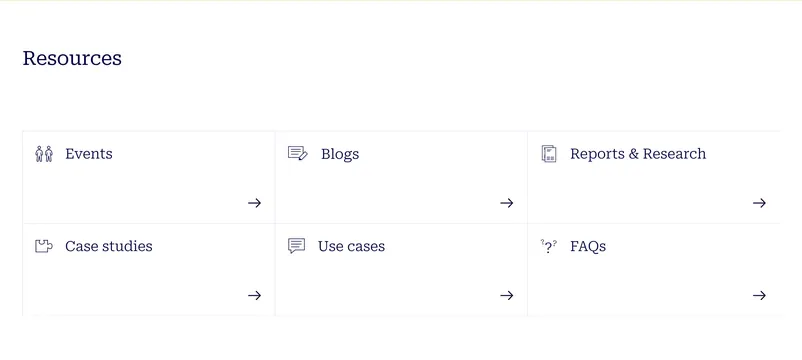Click the Reports & Research document icon
The image size is (802, 360).
(x=549, y=154)
